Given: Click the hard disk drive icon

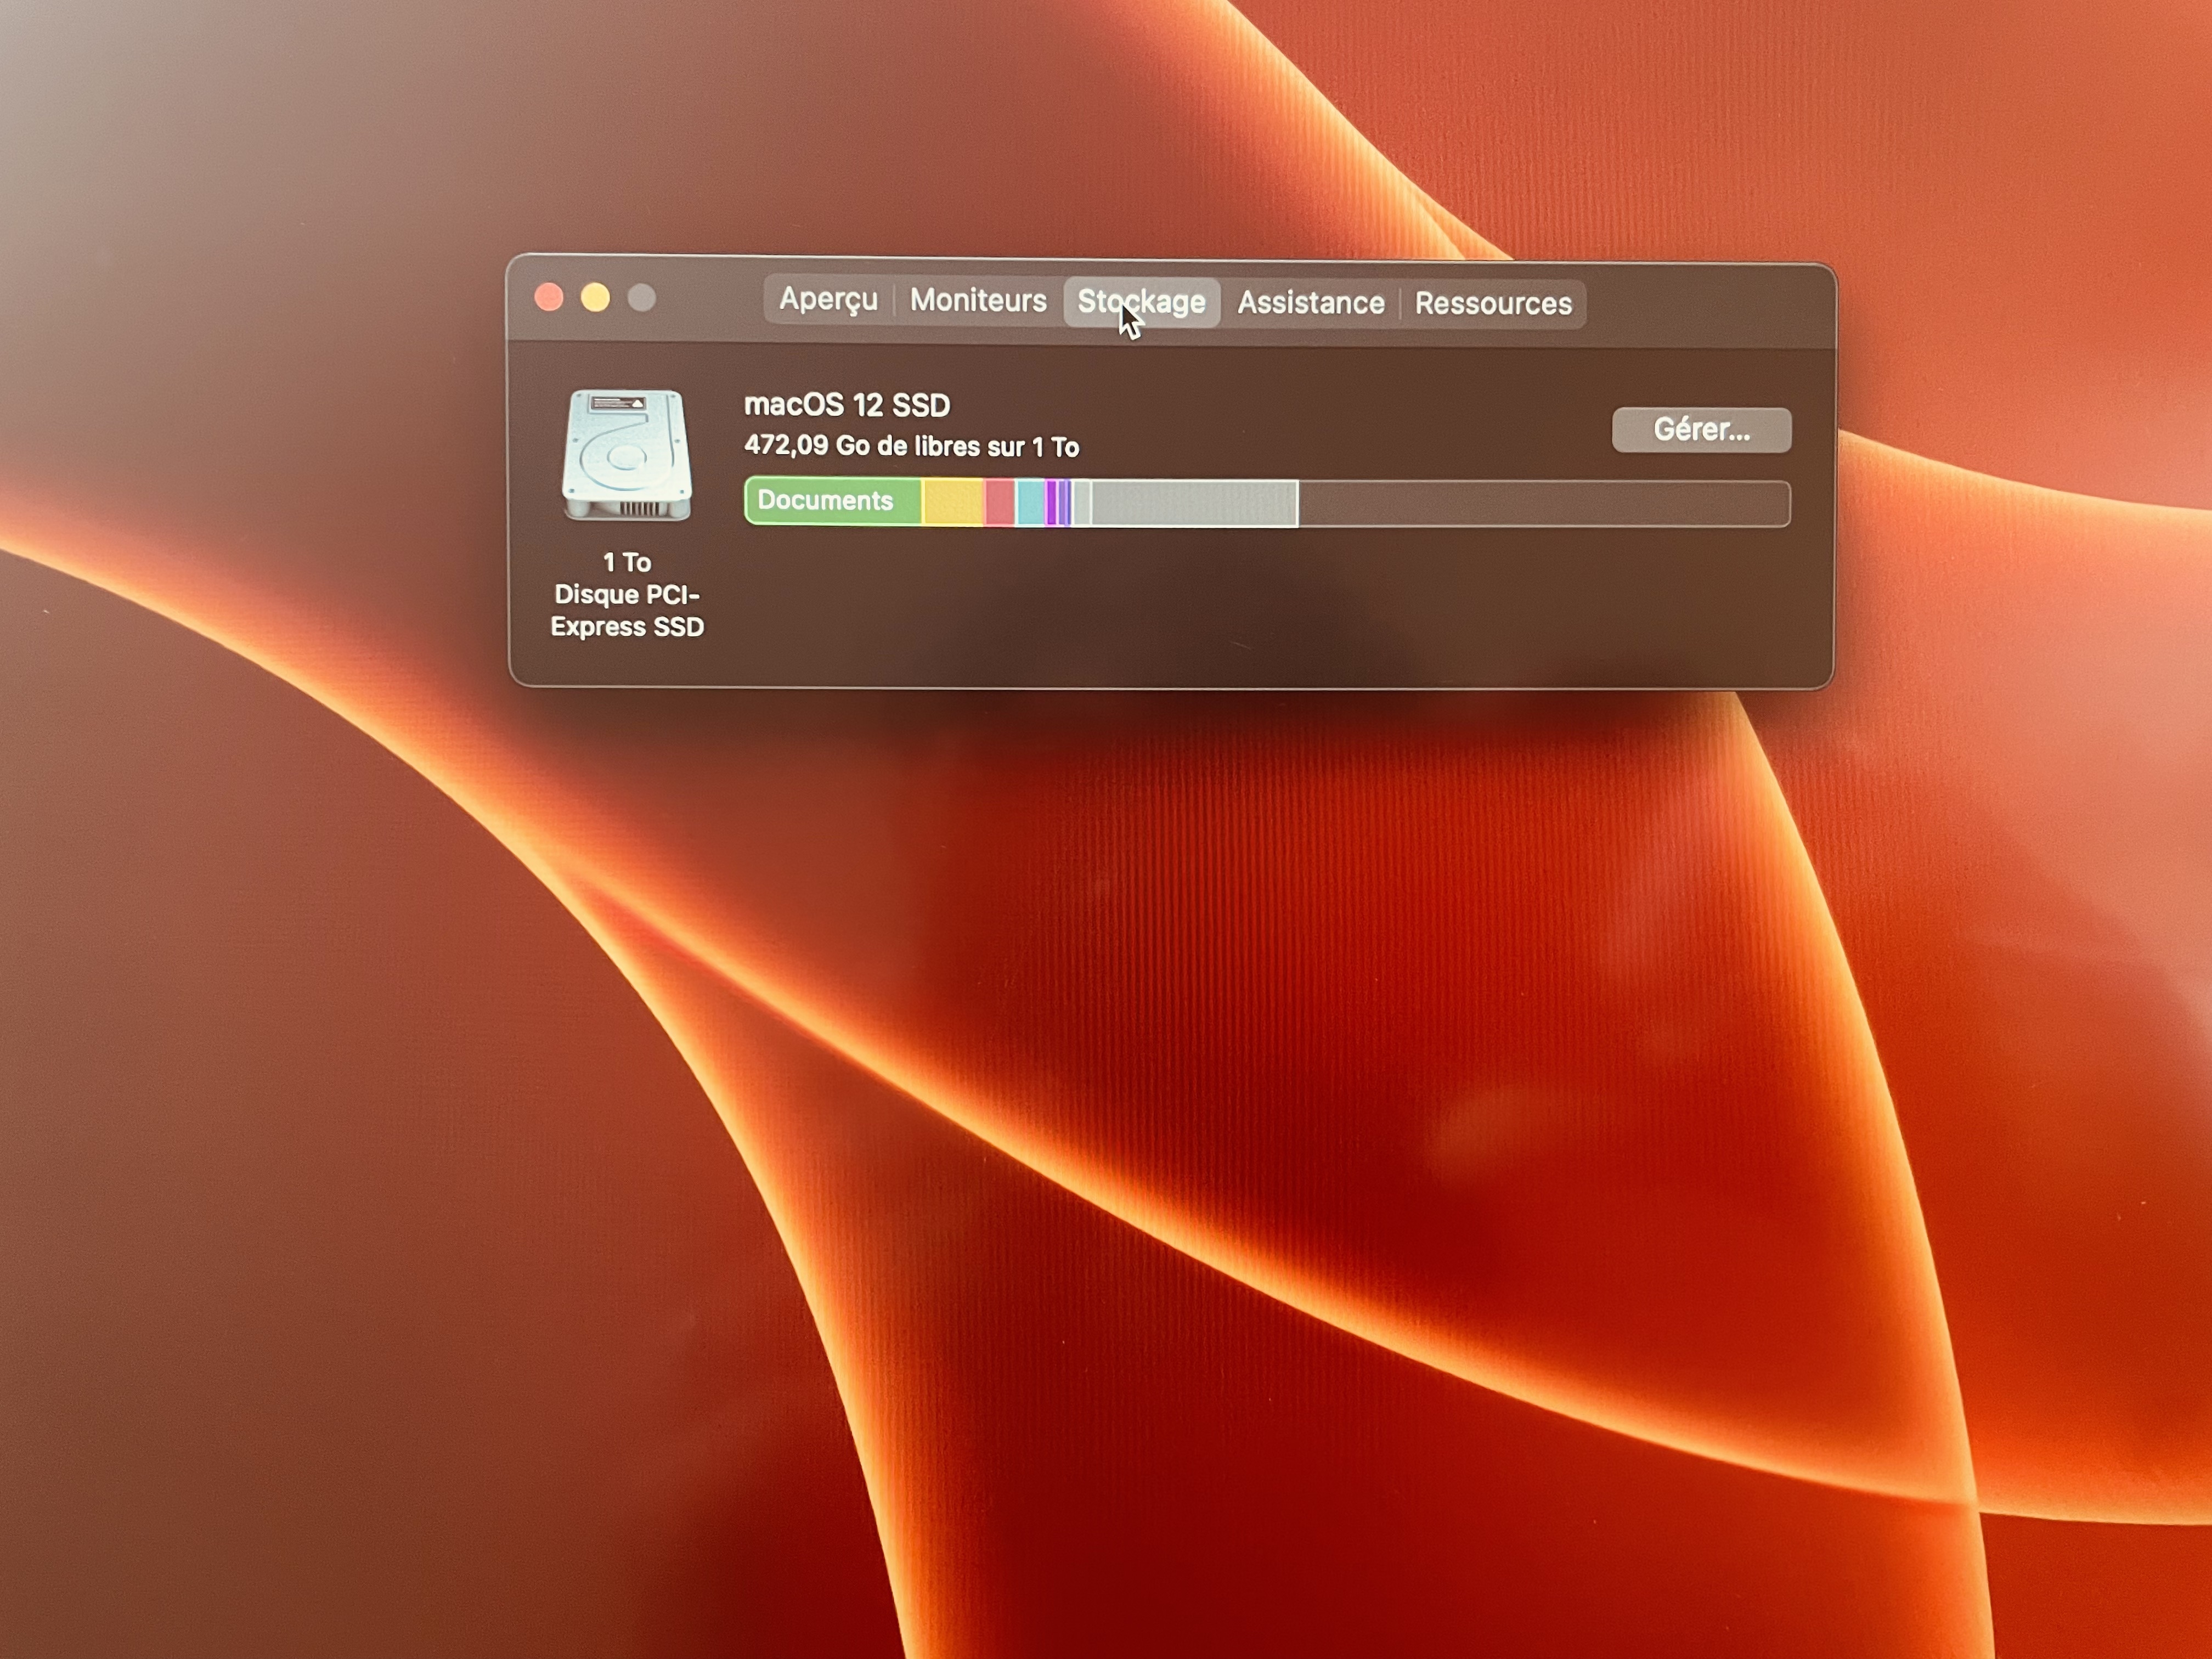Looking at the screenshot, I should click(x=627, y=455).
